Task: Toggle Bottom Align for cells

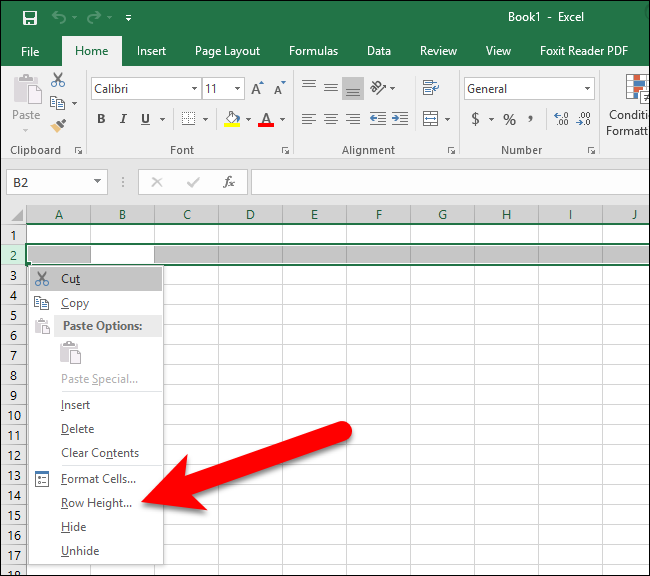Action: pos(353,88)
